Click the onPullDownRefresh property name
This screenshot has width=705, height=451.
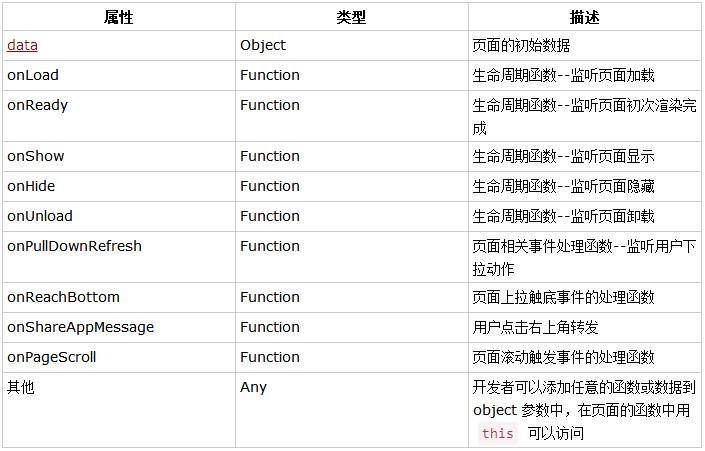(74, 246)
